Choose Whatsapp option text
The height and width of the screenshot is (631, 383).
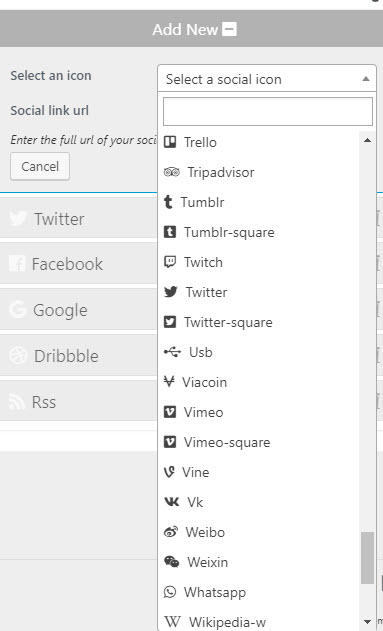215,592
